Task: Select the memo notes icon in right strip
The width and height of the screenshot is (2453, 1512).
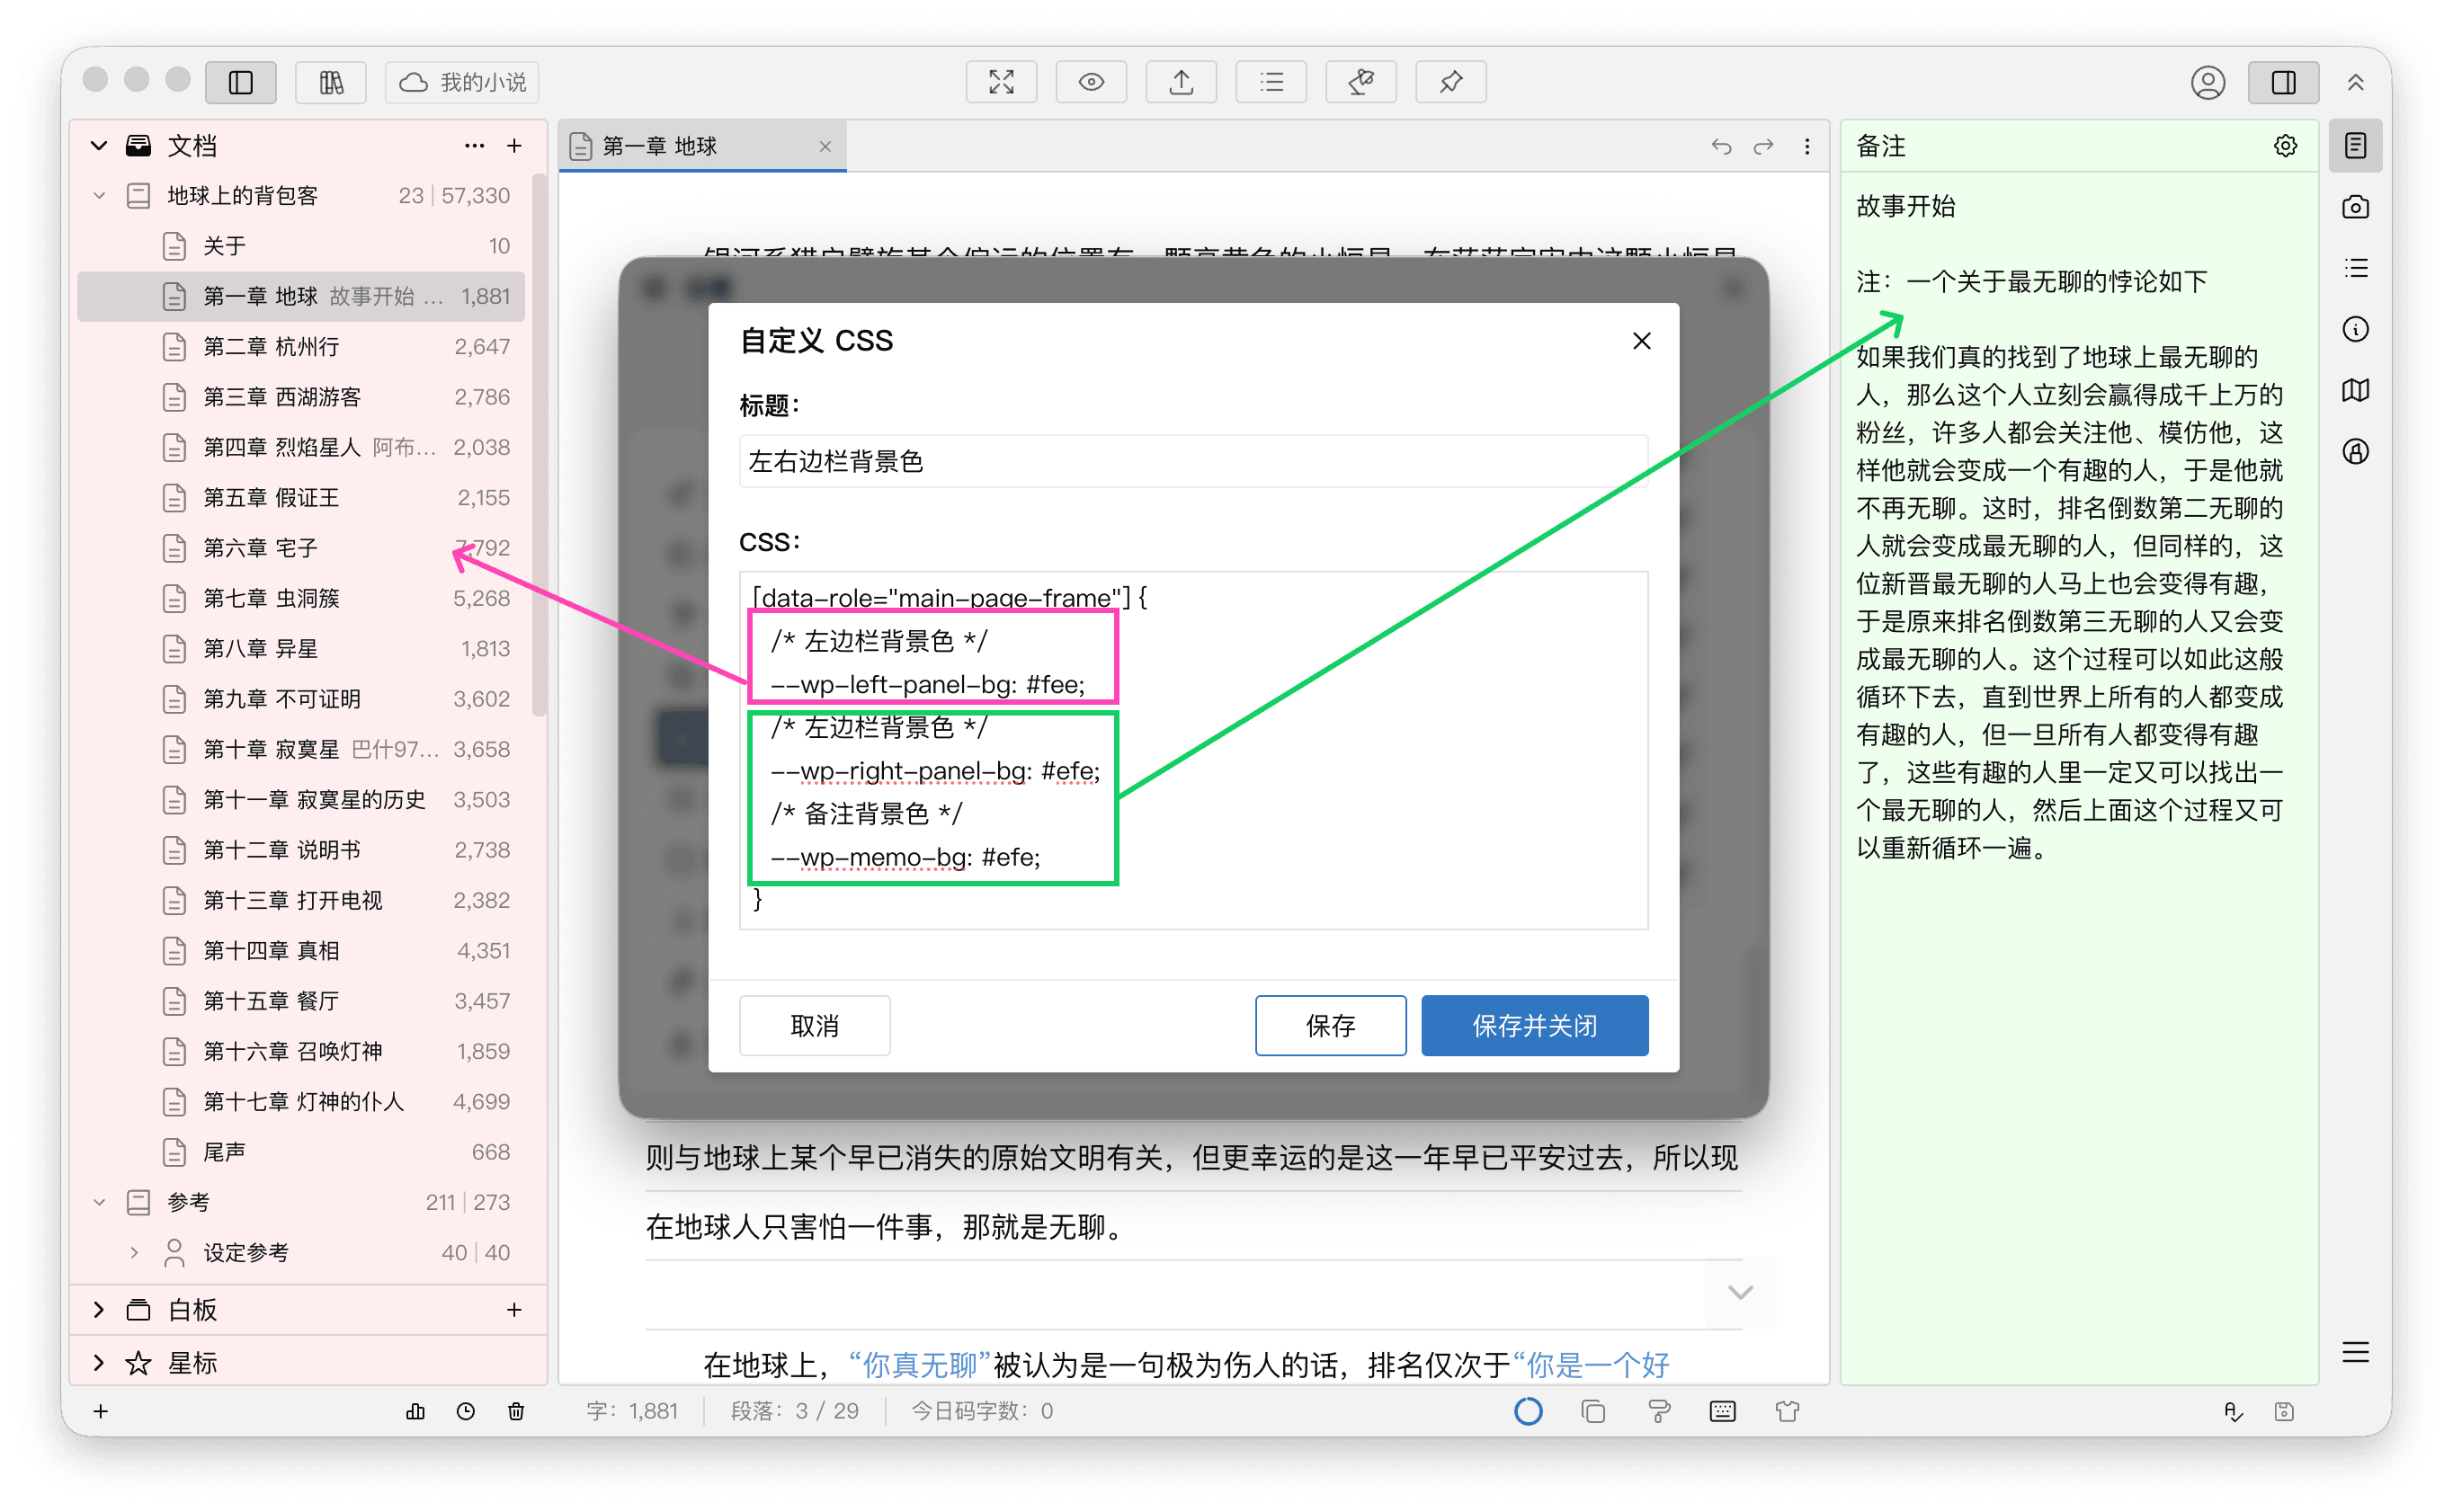Action: coord(2355,146)
